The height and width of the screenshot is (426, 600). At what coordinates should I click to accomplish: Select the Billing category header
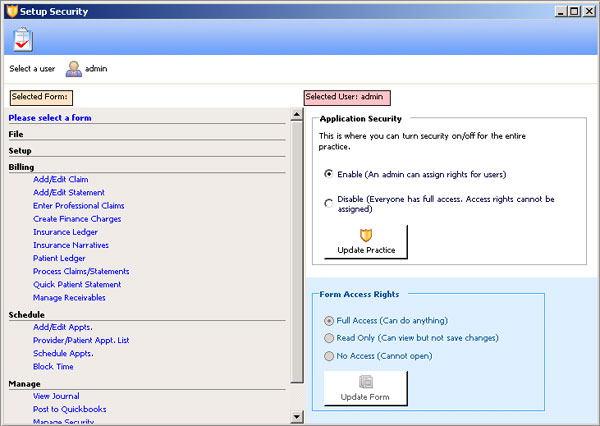pyautogui.click(x=21, y=167)
